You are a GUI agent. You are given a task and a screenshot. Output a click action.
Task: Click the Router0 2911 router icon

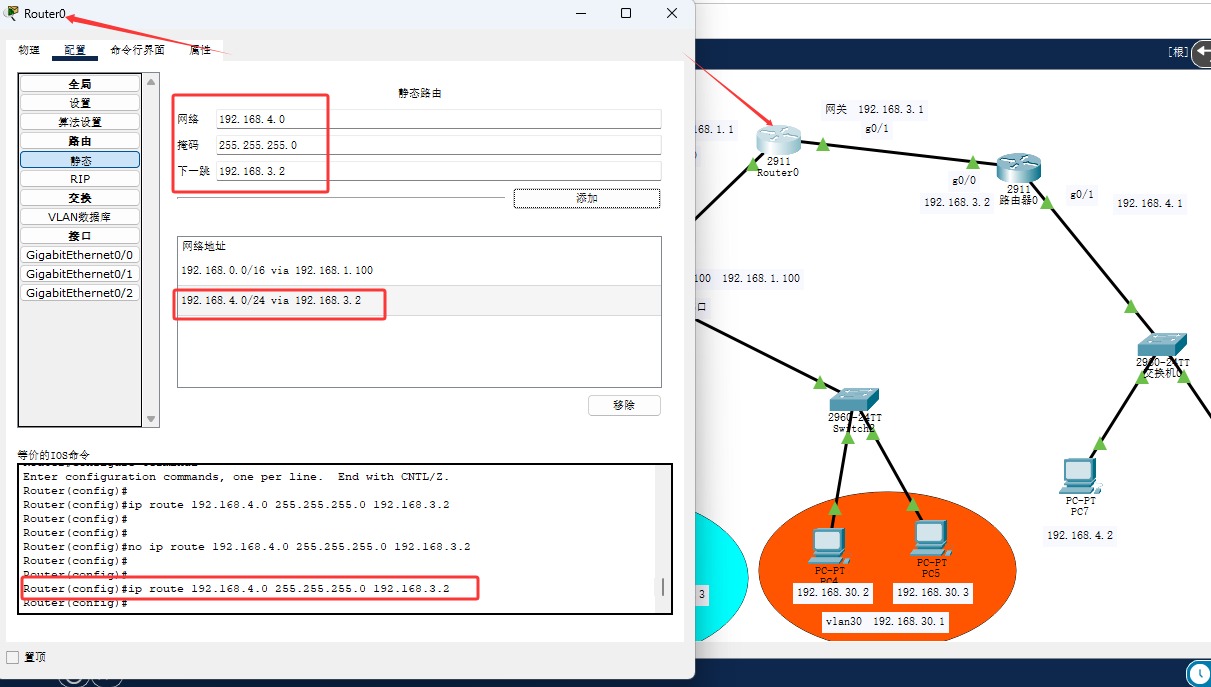pos(778,141)
